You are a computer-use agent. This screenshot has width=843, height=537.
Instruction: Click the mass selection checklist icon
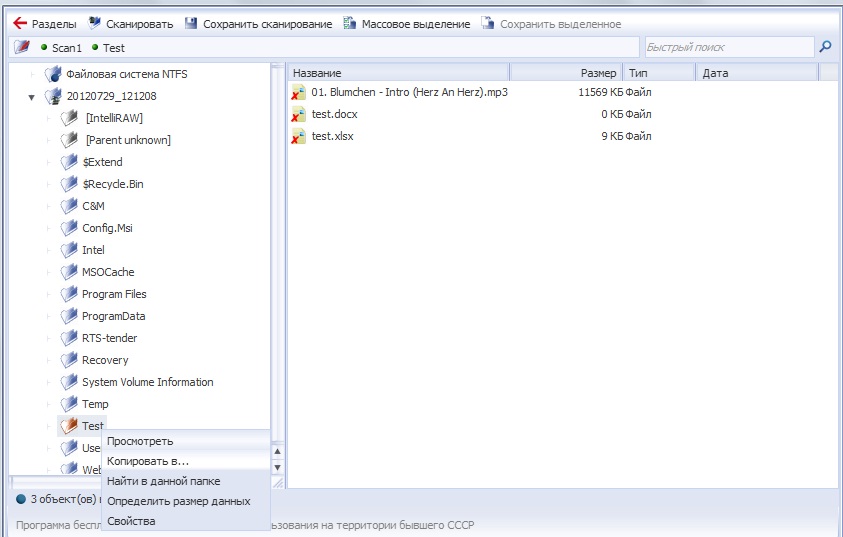point(349,23)
